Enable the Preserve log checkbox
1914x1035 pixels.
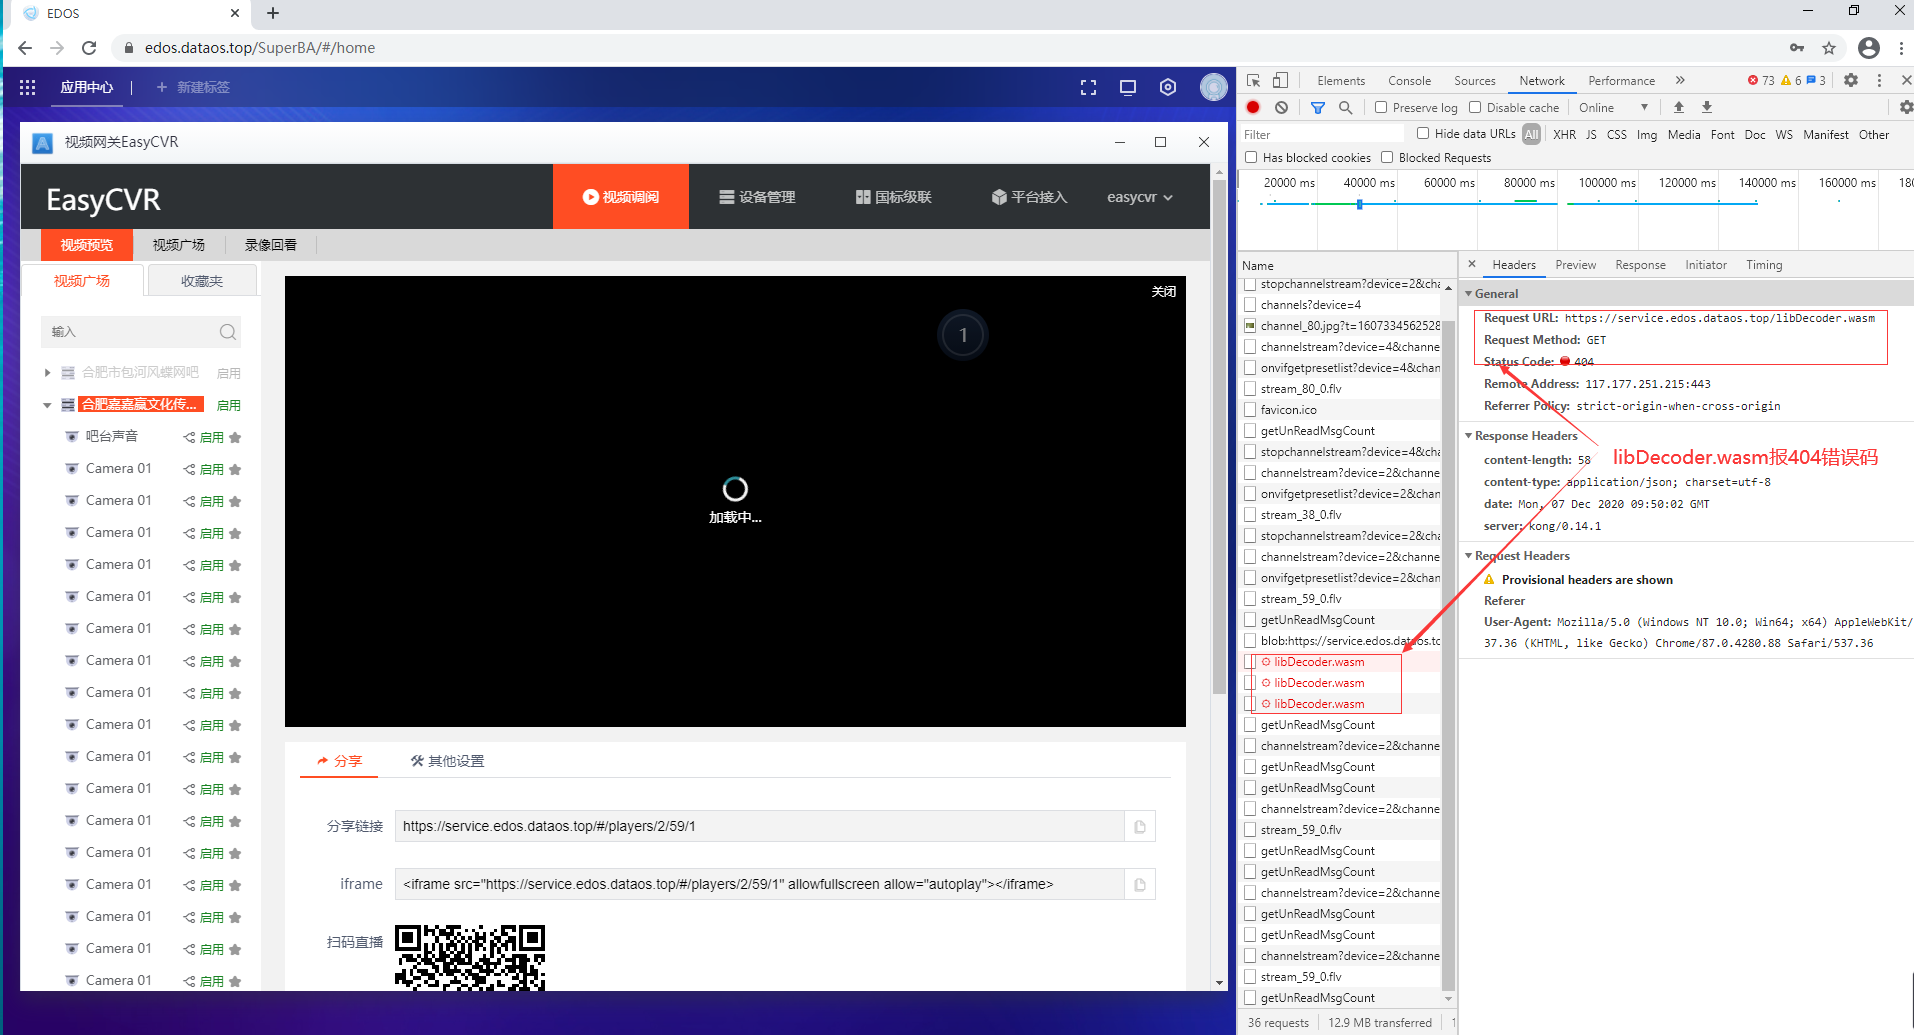[1381, 107]
